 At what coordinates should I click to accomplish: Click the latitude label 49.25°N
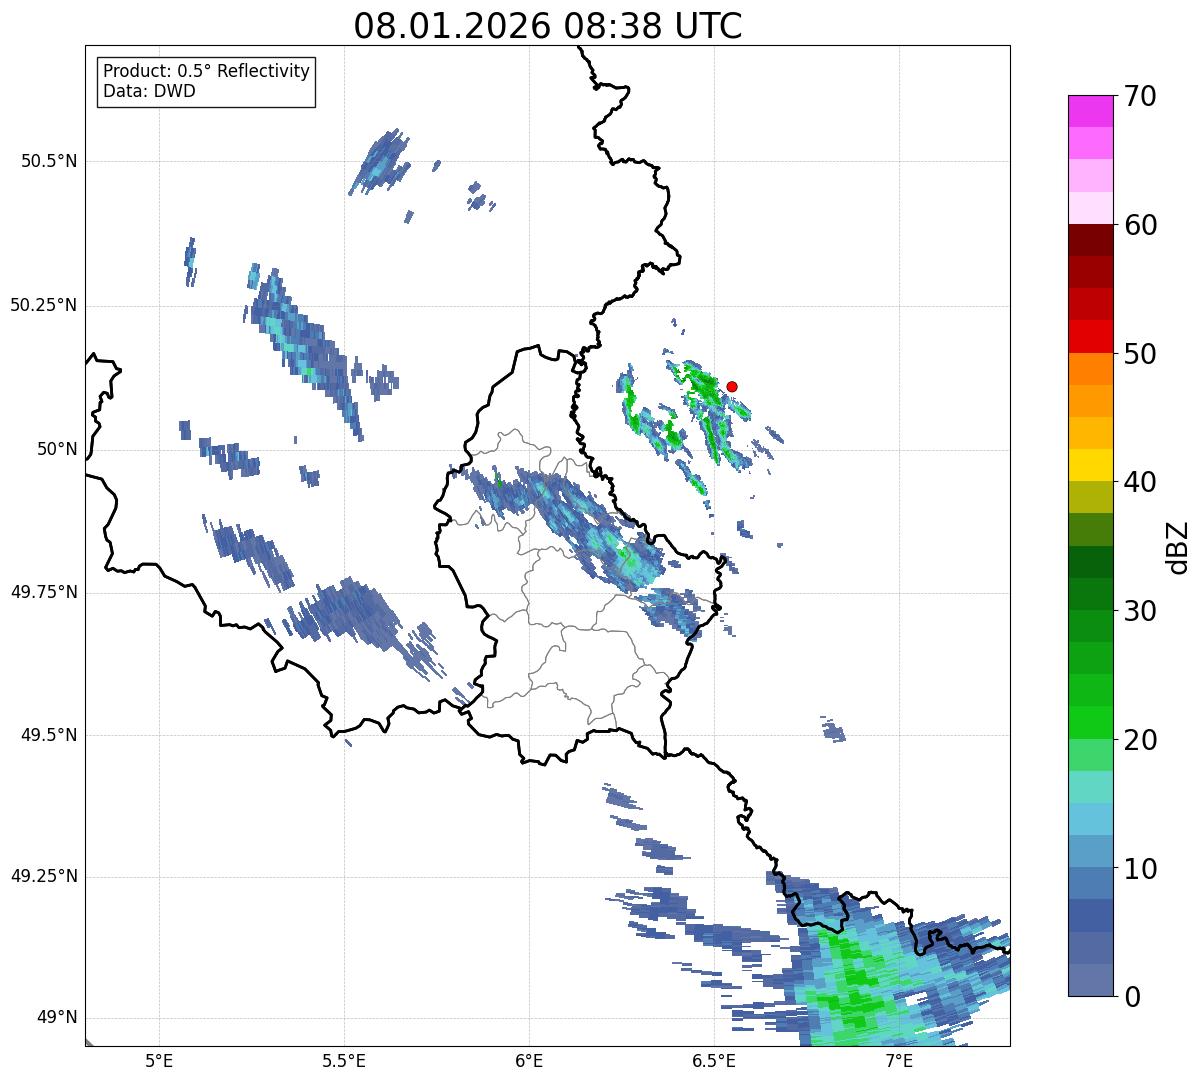(x=44, y=876)
